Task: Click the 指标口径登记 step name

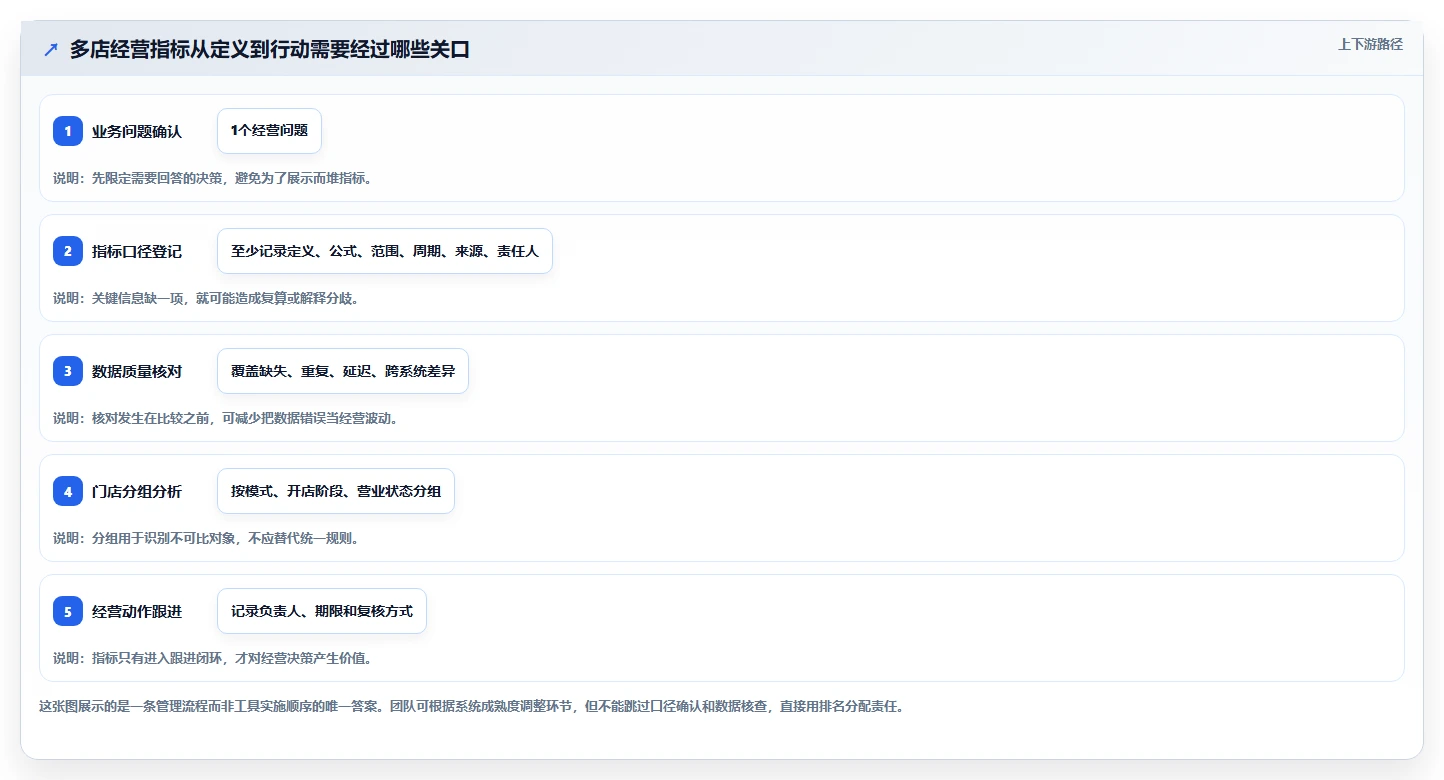Action: tap(137, 251)
